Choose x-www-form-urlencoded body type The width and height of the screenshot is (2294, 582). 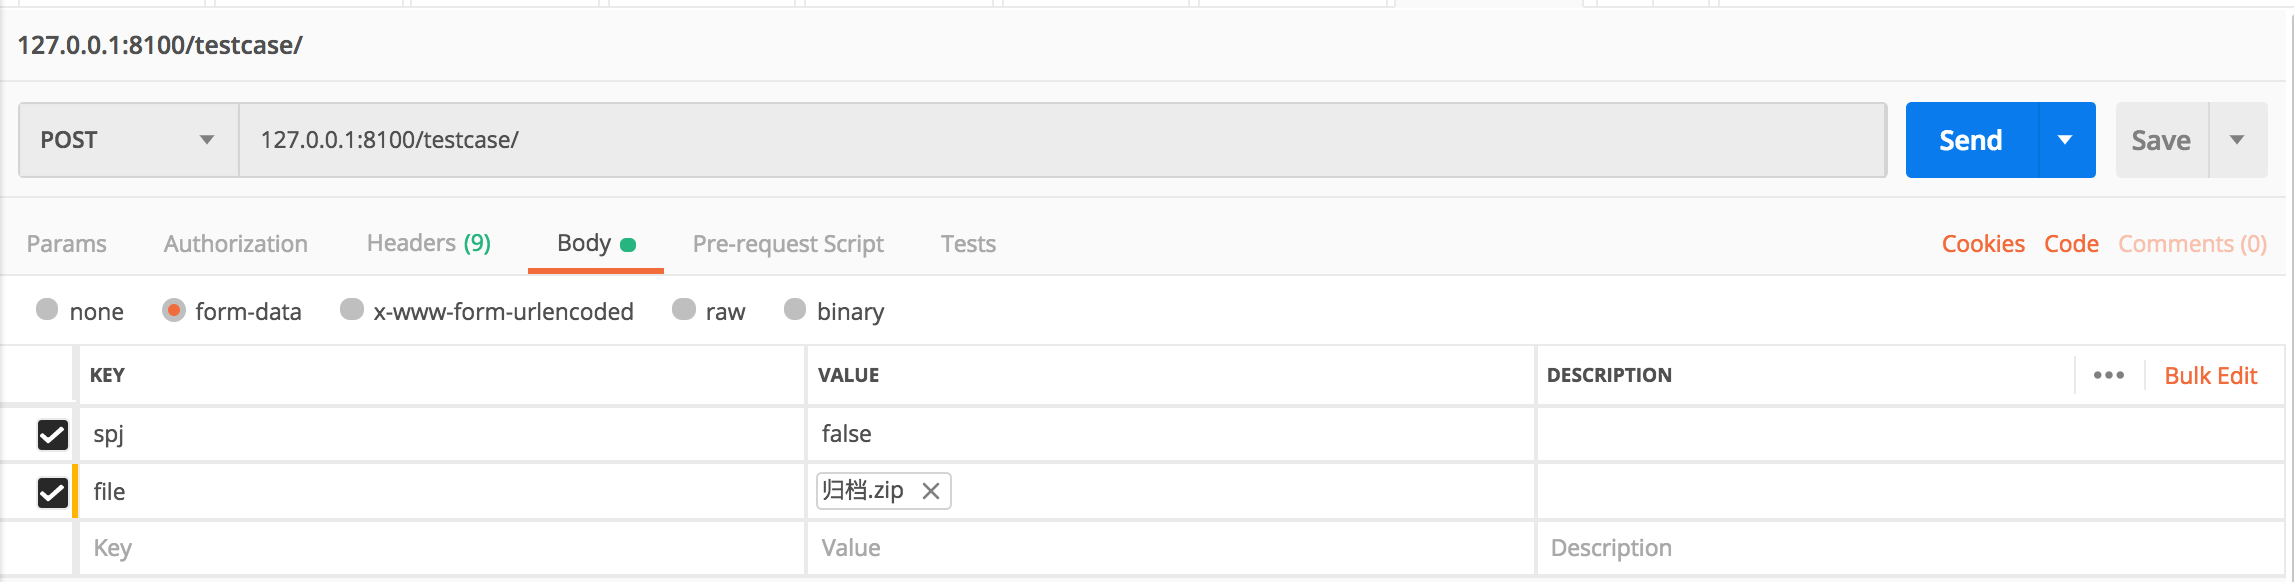tap(352, 310)
